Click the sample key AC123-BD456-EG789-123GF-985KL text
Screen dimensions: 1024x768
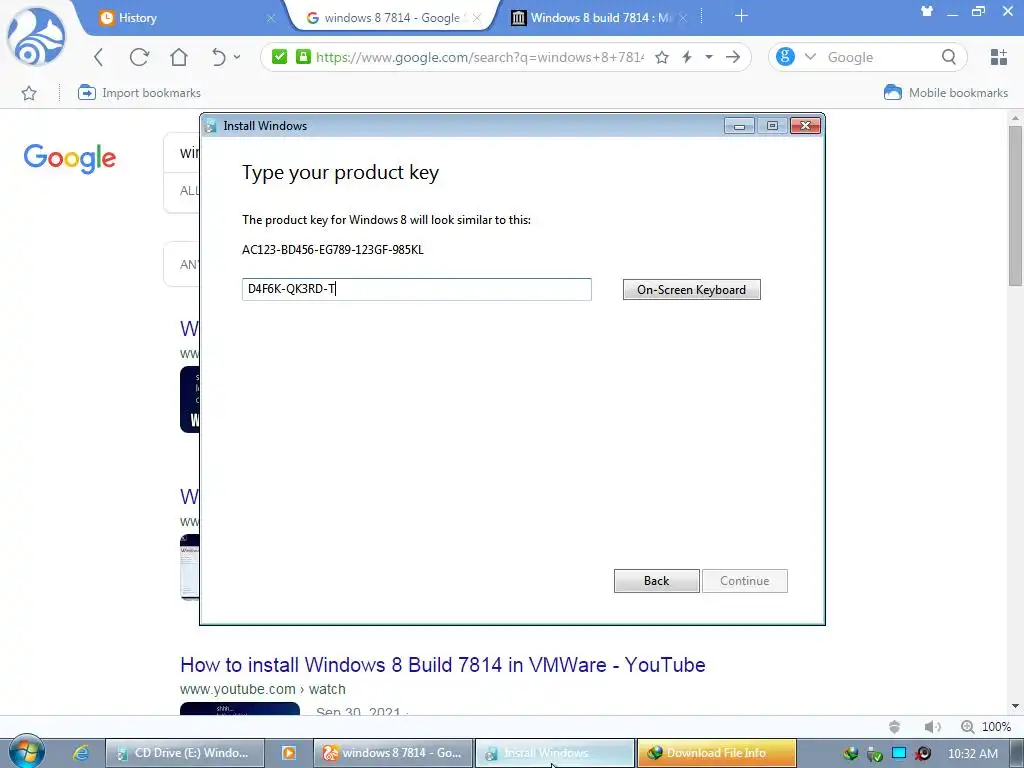coord(333,249)
